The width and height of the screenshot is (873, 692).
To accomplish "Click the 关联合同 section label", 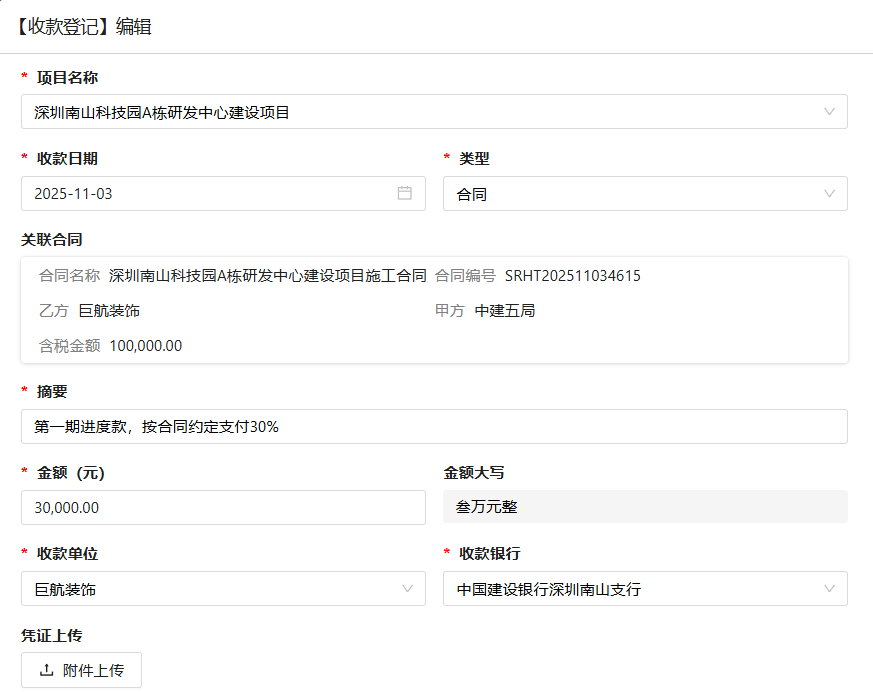I will (x=51, y=240).
